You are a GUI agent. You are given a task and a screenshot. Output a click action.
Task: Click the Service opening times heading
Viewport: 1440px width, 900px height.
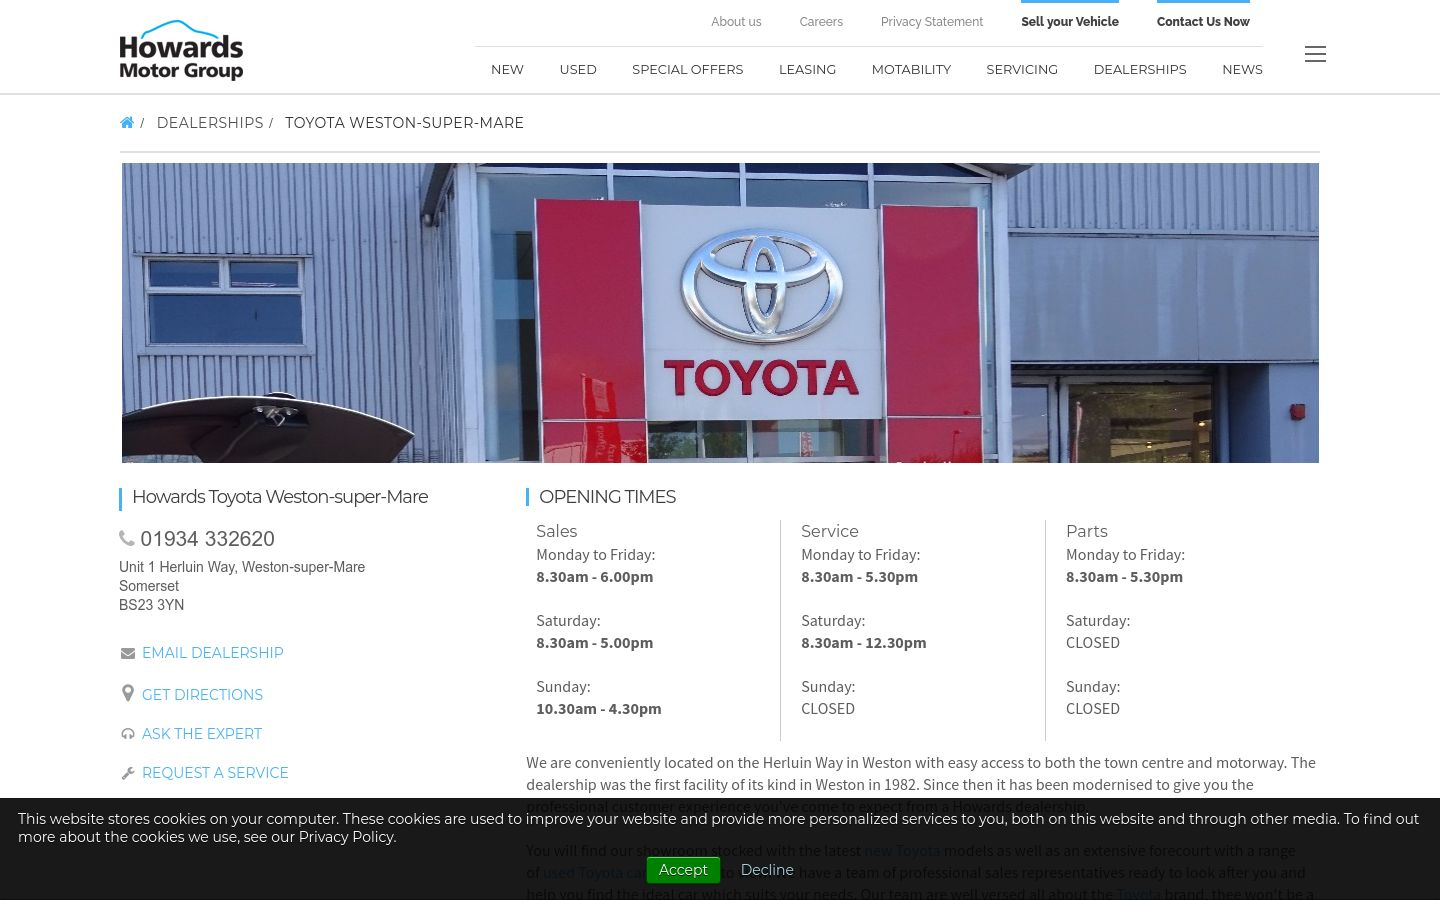click(x=830, y=531)
